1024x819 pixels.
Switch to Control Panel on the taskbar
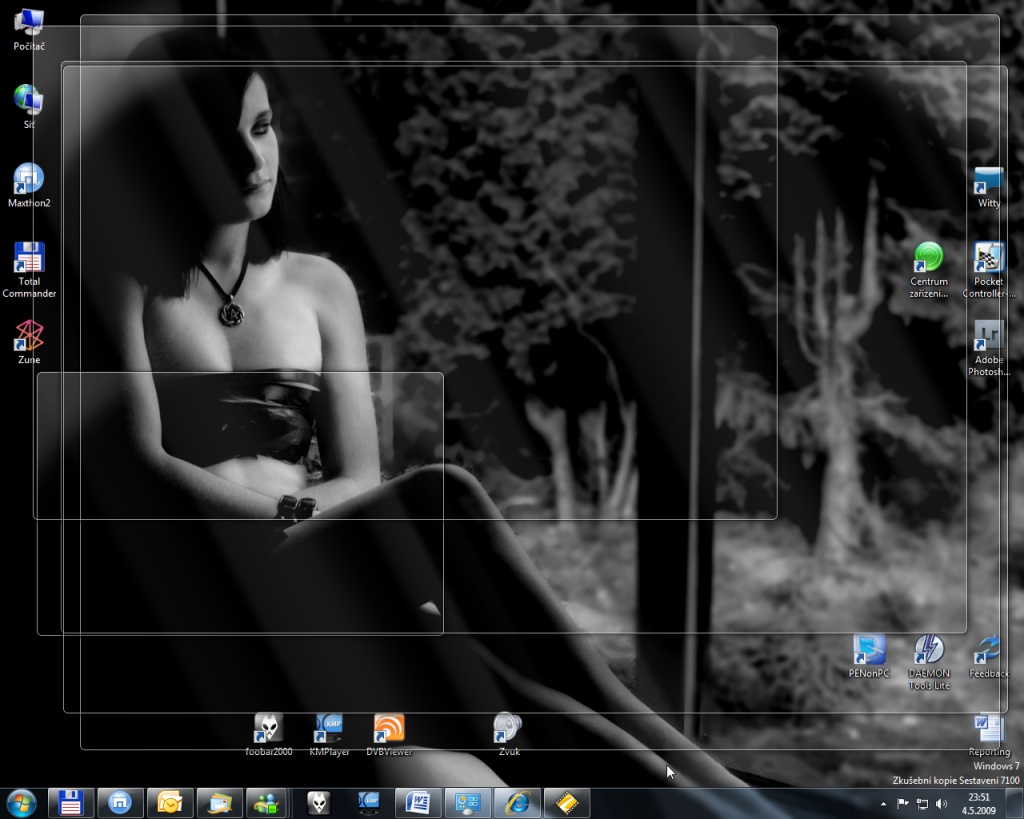click(468, 803)
